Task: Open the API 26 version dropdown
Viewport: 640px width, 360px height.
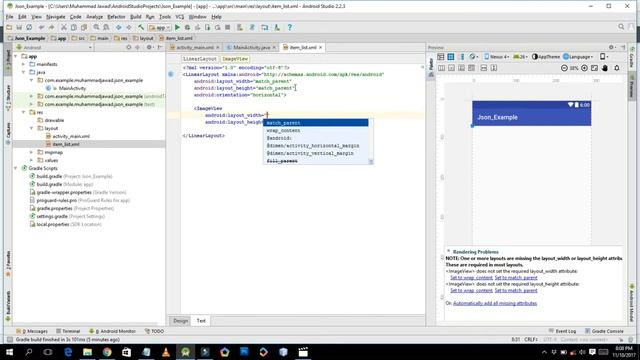Action: click(x=520, y=57)
